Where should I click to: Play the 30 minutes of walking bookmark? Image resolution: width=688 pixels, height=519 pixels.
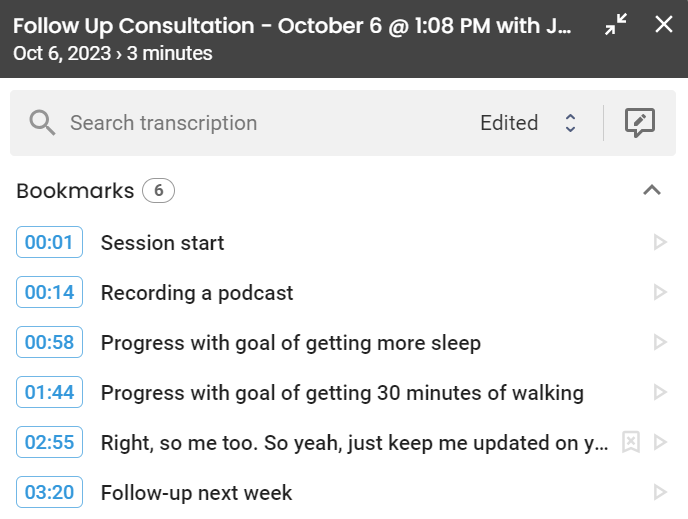tap(660, 392)
